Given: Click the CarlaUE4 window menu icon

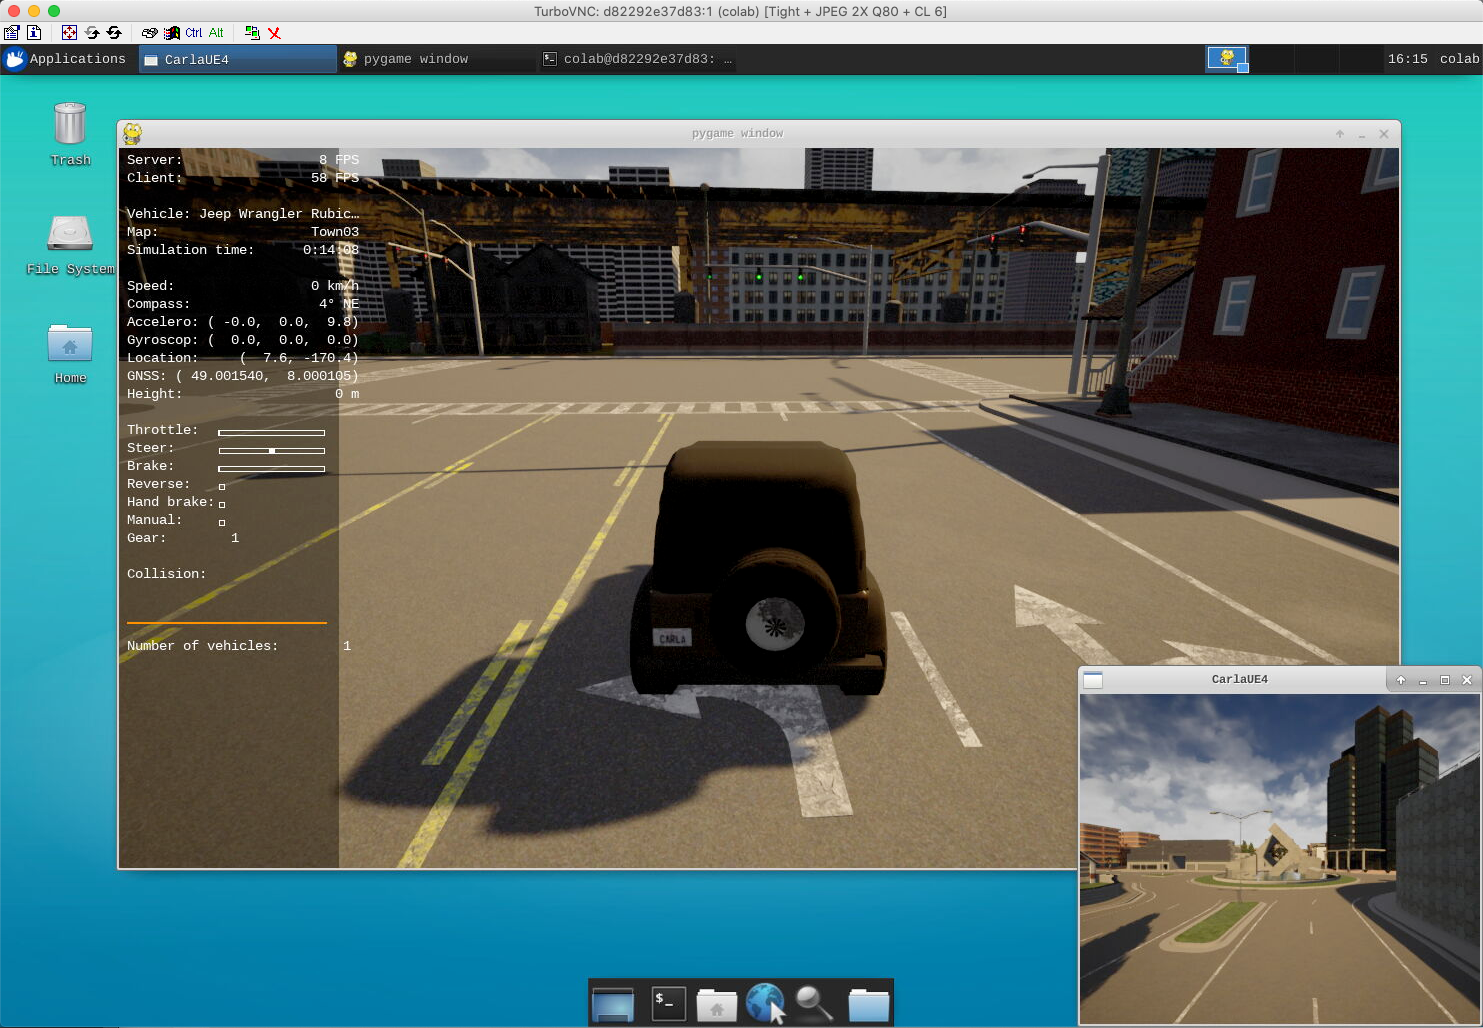Looking at the screenshot, I should tap(1093, 680).
